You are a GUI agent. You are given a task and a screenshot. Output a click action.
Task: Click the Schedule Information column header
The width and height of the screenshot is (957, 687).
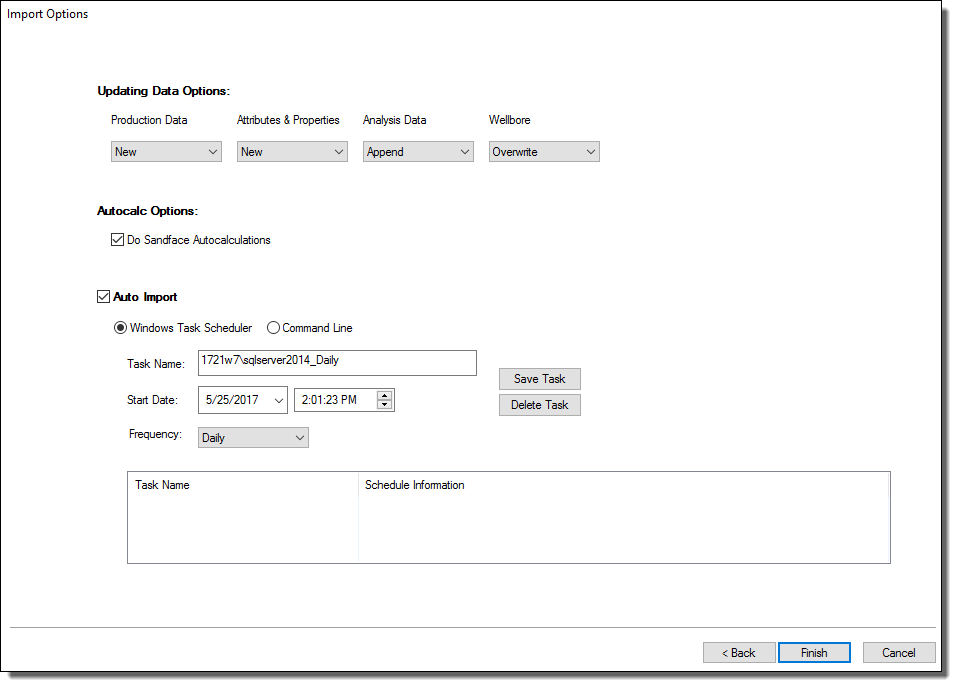pyautogui.click(x=415, y=485)
